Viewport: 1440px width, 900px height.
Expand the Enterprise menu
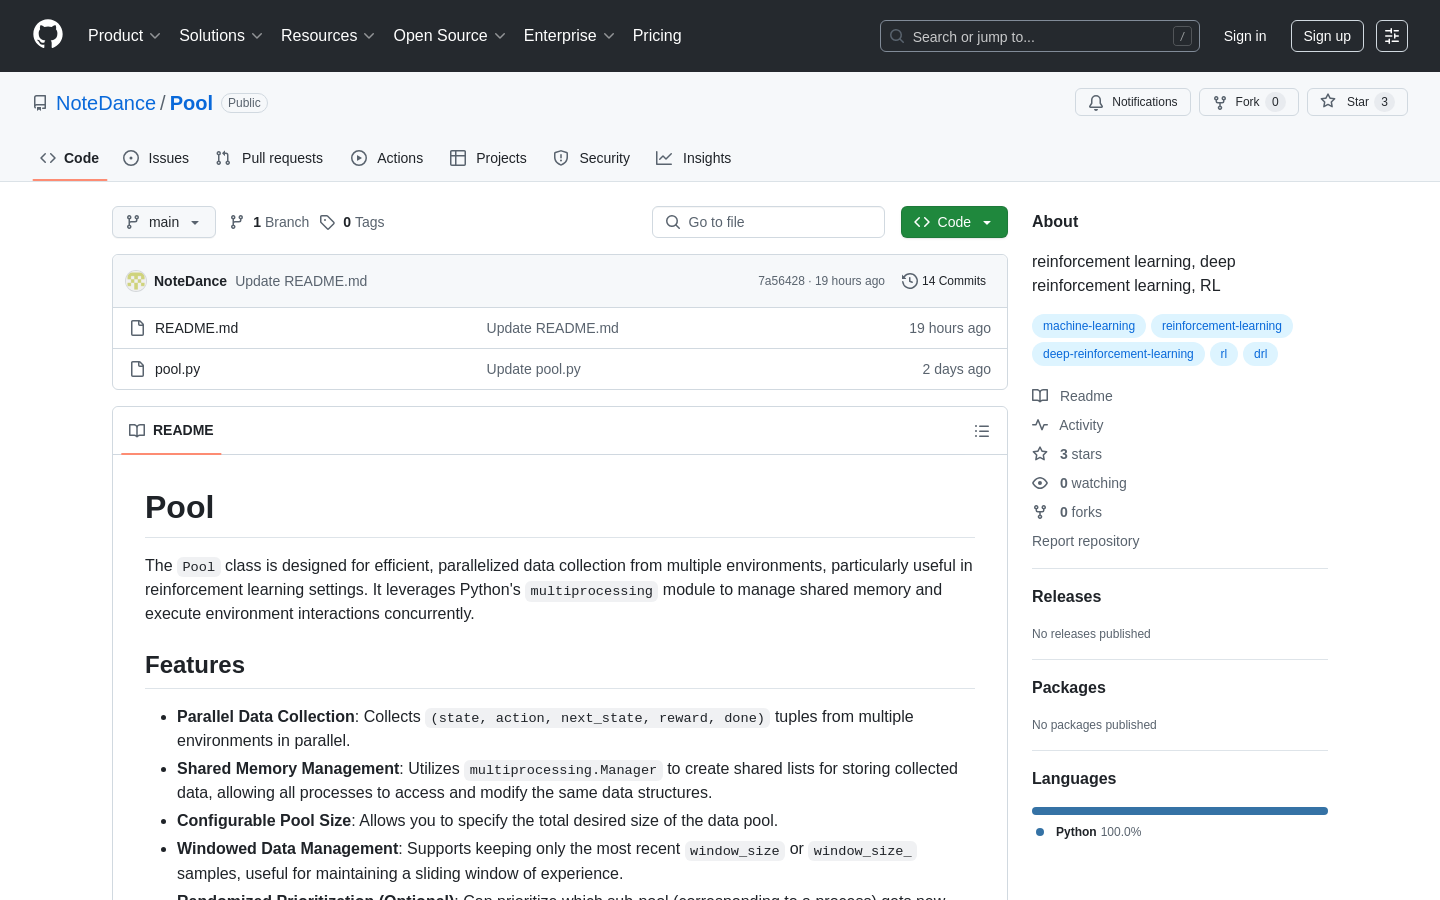[569, 36]
